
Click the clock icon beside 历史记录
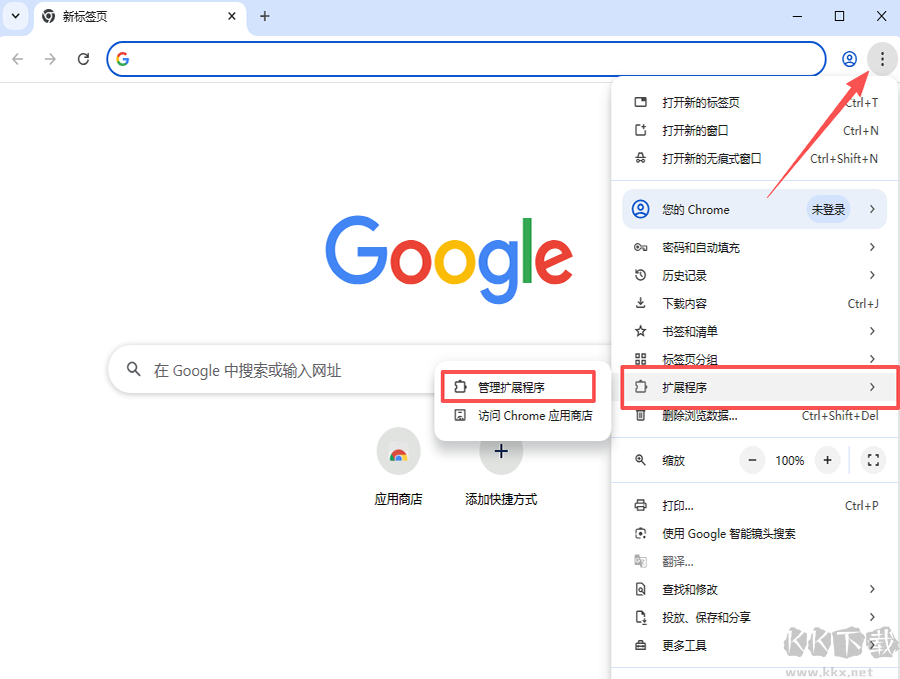coord(641,275)
